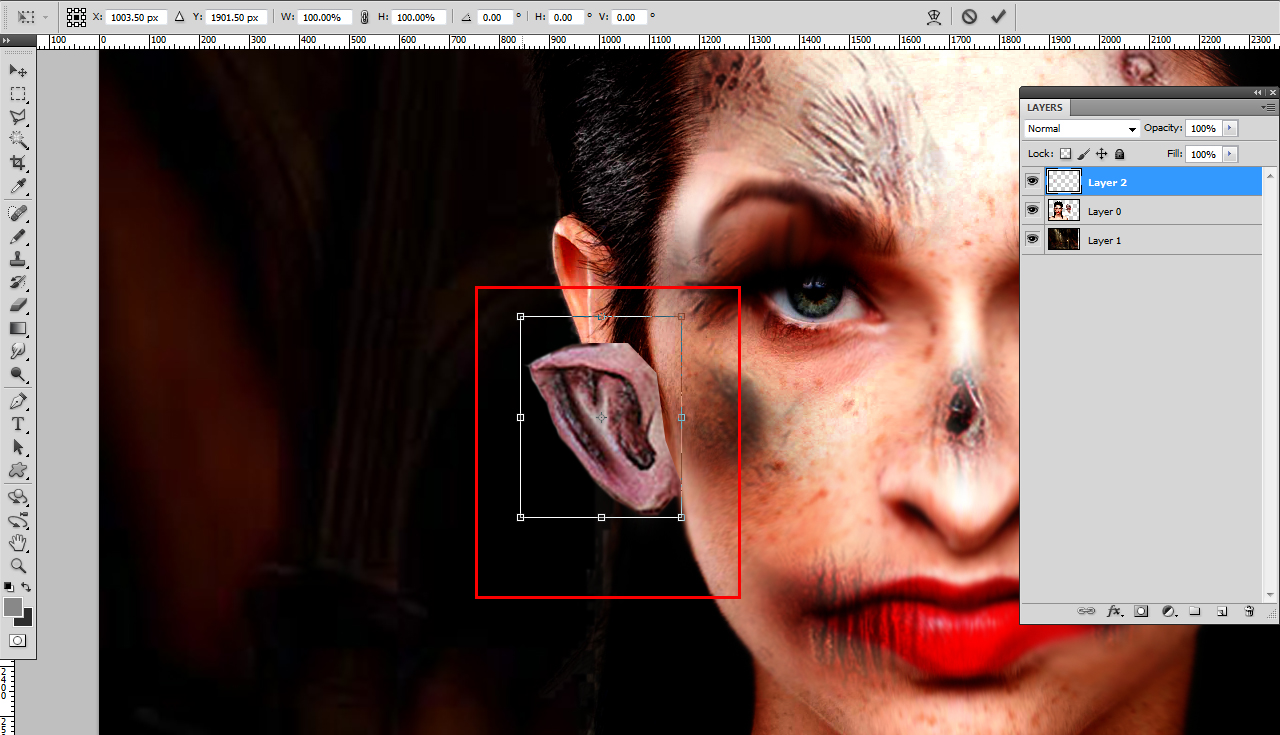The width and height of the screenshot is (1280, 735).
Task: Click the Y position field
Action: 237,17
